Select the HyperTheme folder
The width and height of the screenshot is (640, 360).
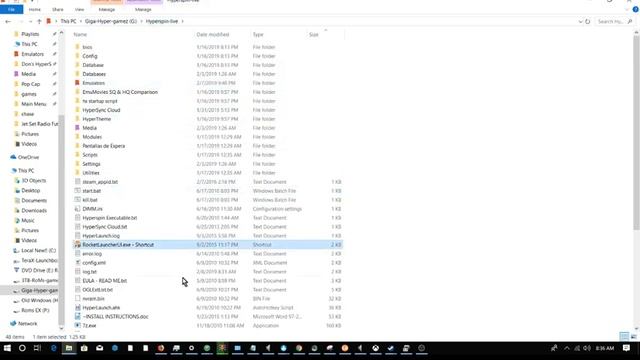click(96, 119)
